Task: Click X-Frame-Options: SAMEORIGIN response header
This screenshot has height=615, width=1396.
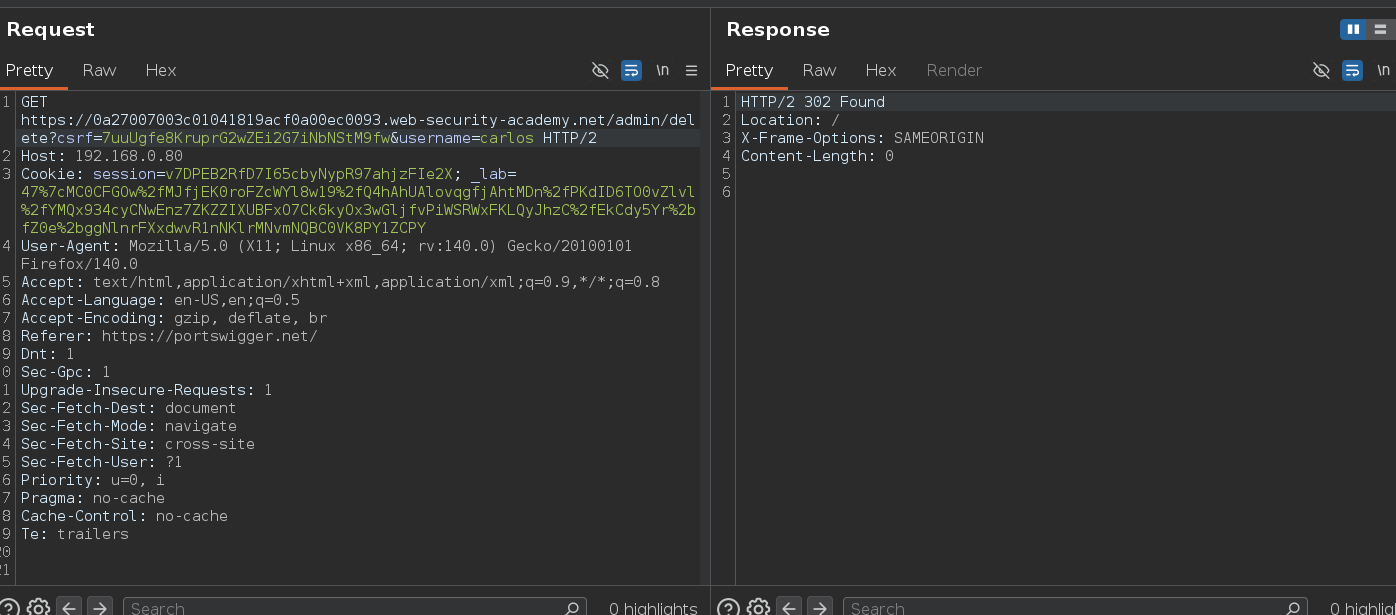Action: [x=862, y=138]
